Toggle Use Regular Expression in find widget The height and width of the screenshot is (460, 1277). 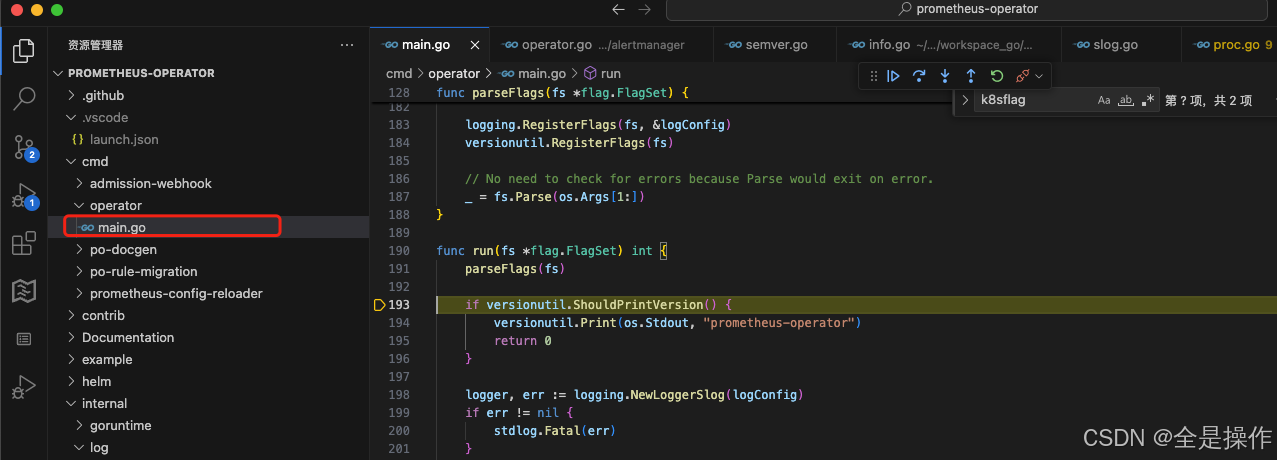1148,100
